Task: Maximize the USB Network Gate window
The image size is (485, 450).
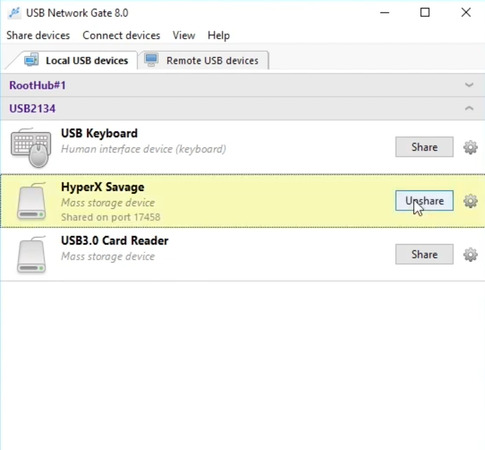Action: click(x=425, y=13)
